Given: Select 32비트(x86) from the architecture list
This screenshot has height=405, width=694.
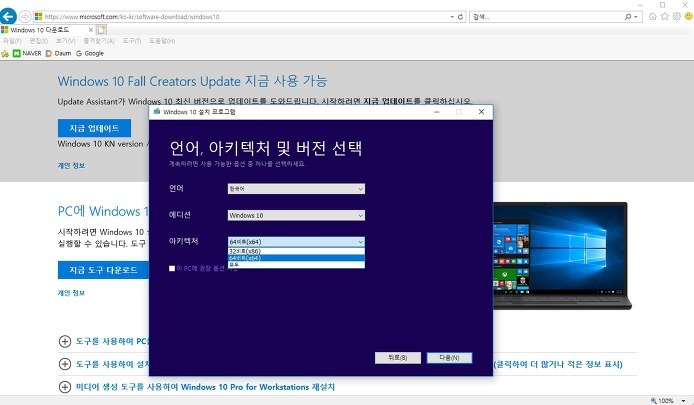Looking at the screenshot, I should [296, 251].
